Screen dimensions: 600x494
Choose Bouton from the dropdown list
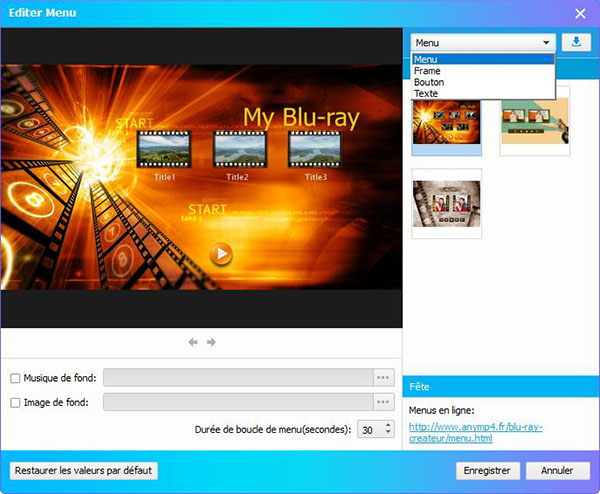tap(429, 82)
